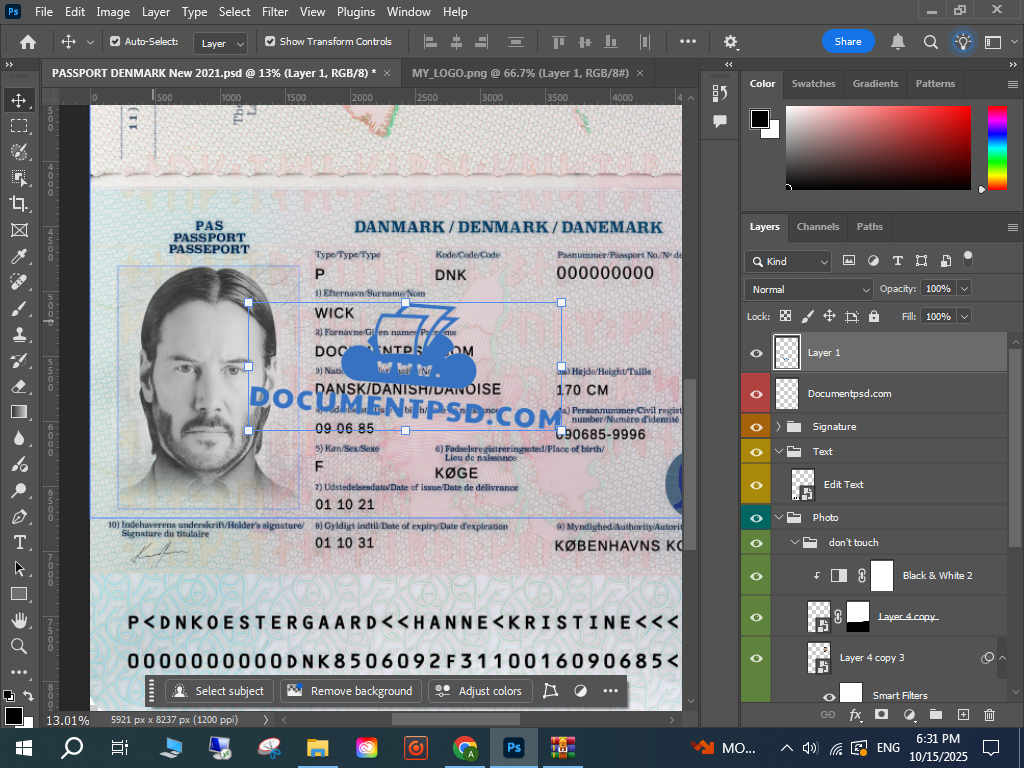Open the blending mode Normal dropdown
1024x768 pixels.
point(809,289)
